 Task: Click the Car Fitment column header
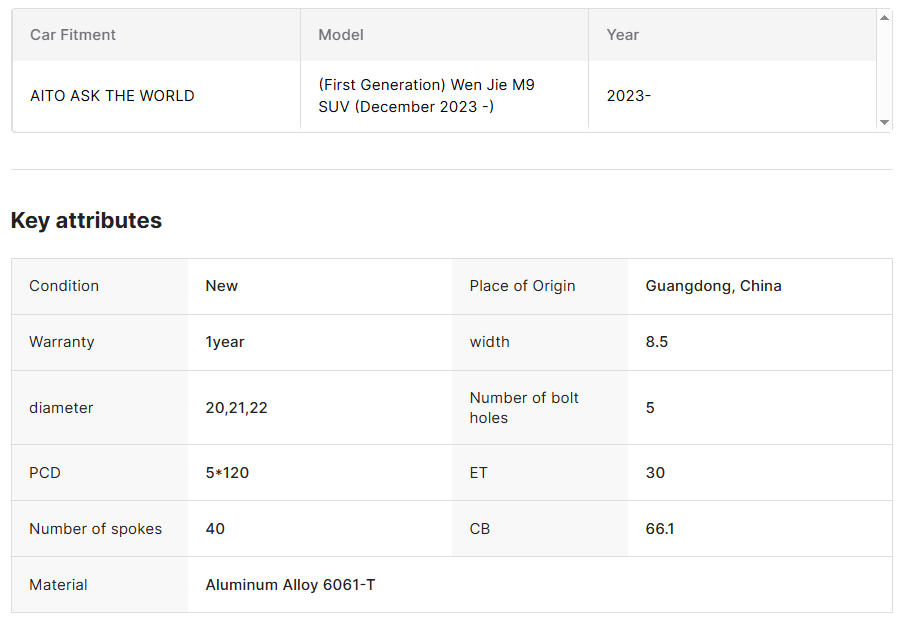(73, 35)
